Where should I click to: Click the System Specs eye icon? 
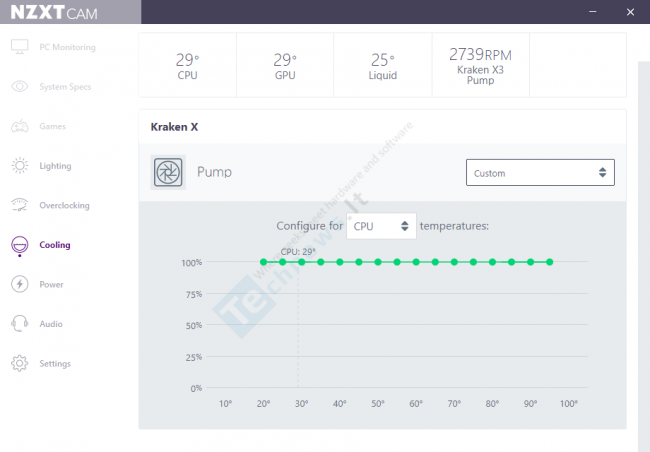pyautogui.click(x=19, y=86)
